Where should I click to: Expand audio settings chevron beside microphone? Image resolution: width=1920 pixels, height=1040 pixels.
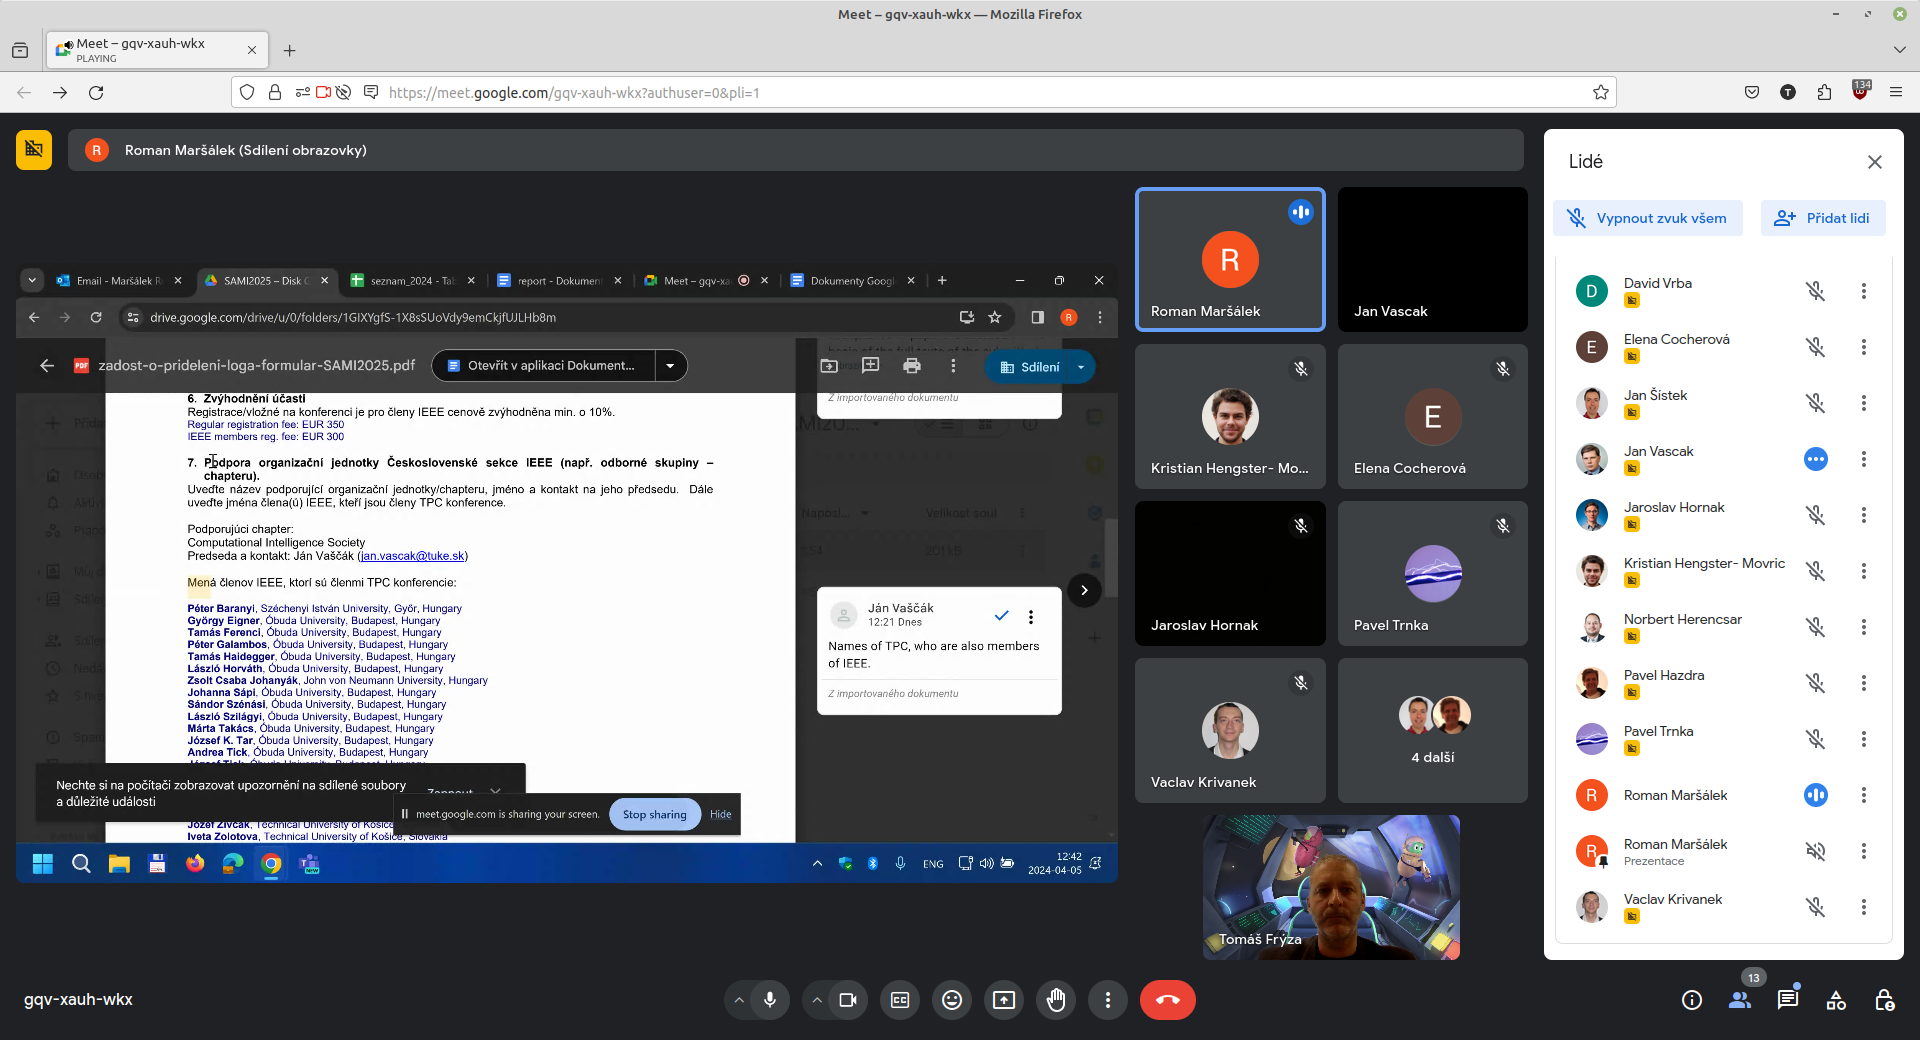point(739,1000)
